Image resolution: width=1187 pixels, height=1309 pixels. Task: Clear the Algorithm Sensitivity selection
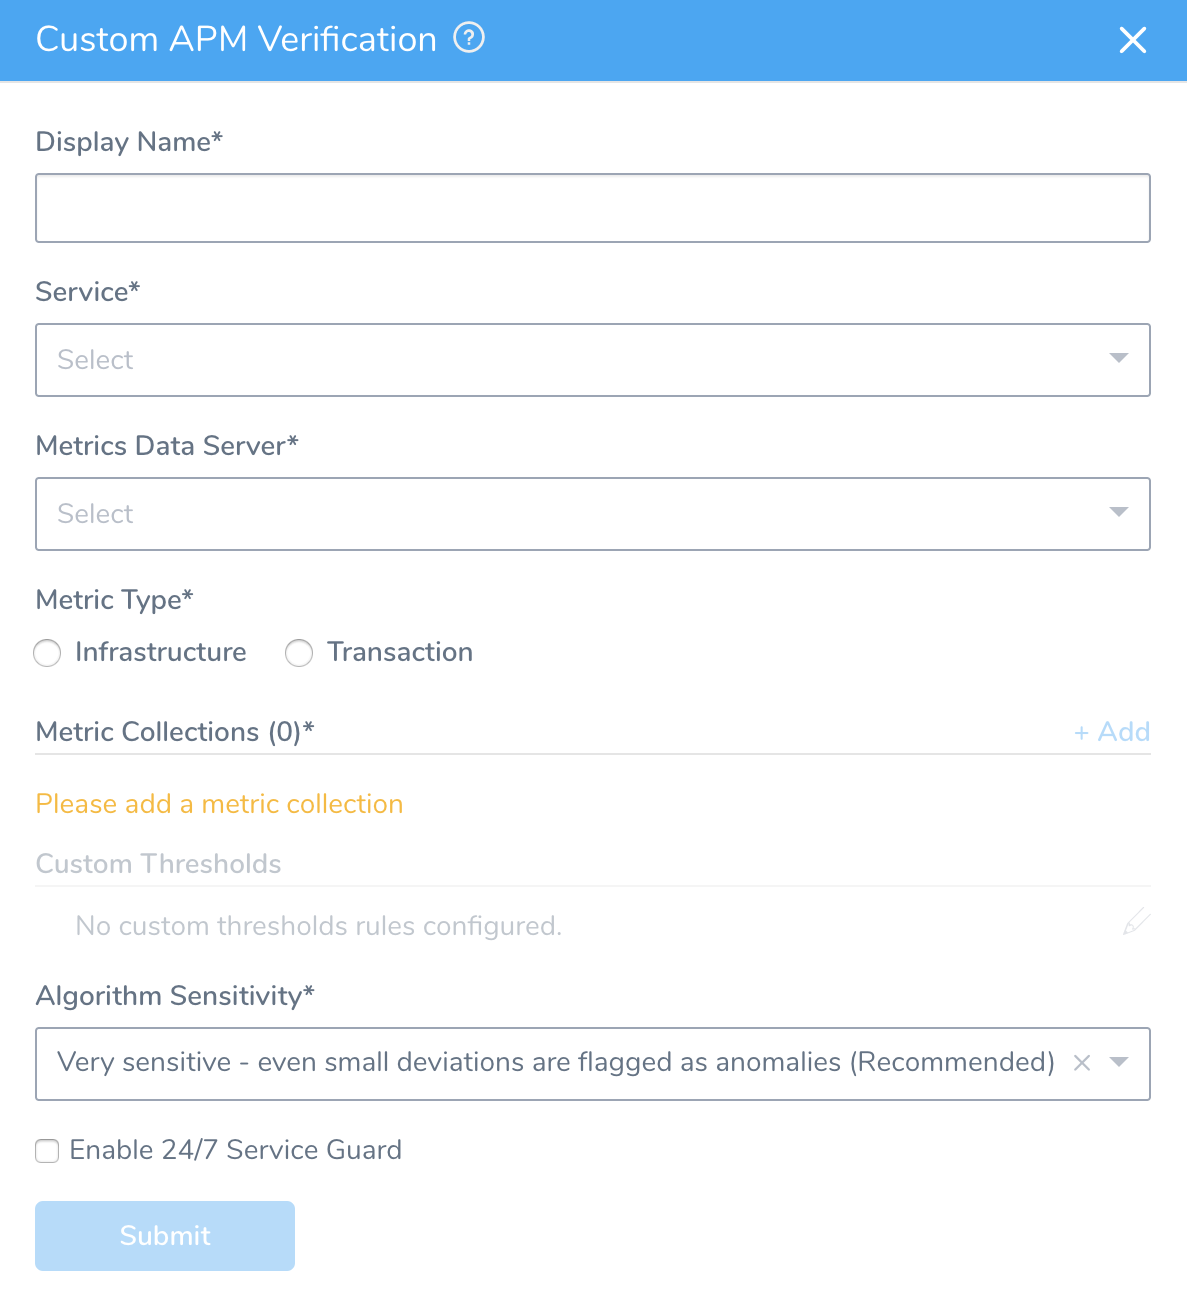(x=1081, y=1063)
